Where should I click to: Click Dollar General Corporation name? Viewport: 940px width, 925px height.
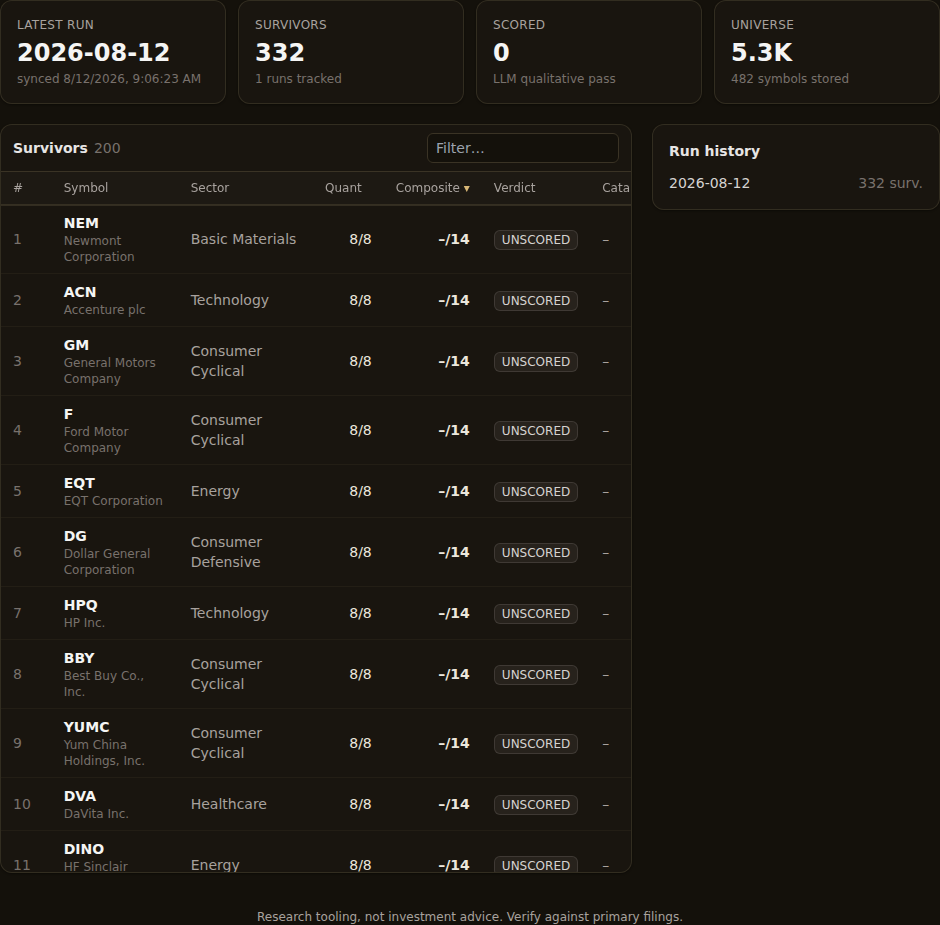107,562
